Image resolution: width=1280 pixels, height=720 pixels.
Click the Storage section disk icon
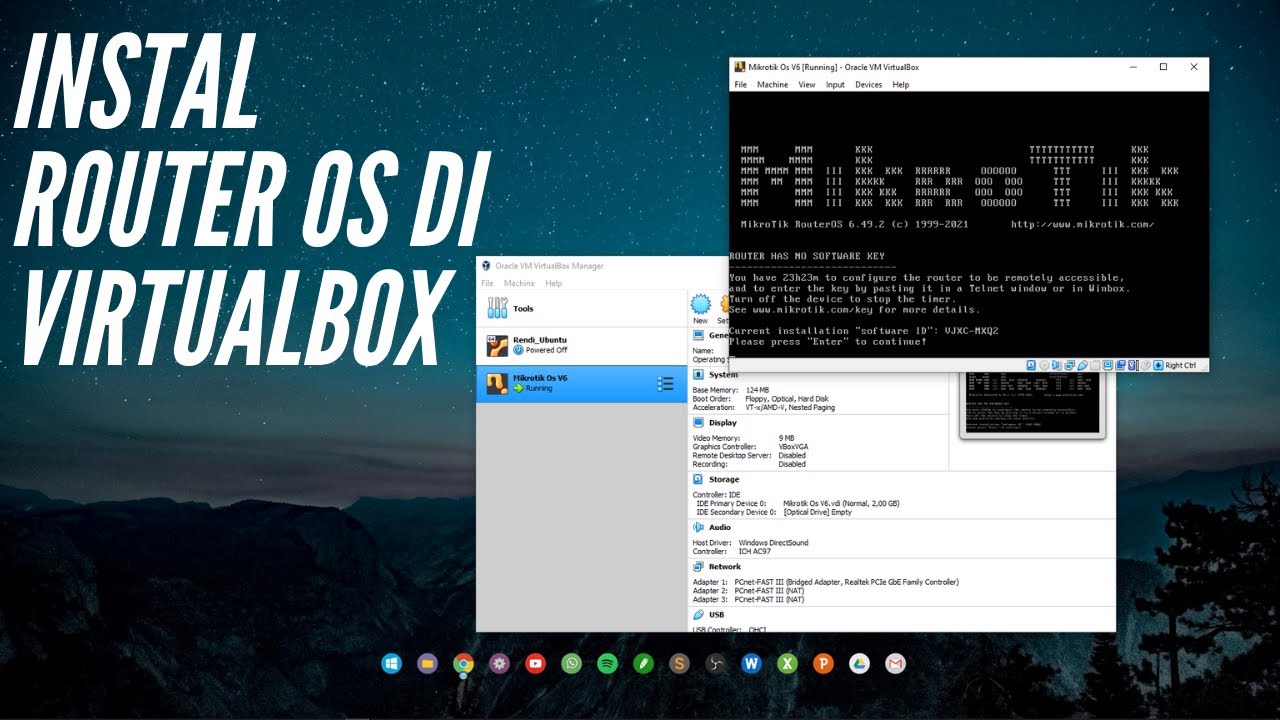point(698,480)
